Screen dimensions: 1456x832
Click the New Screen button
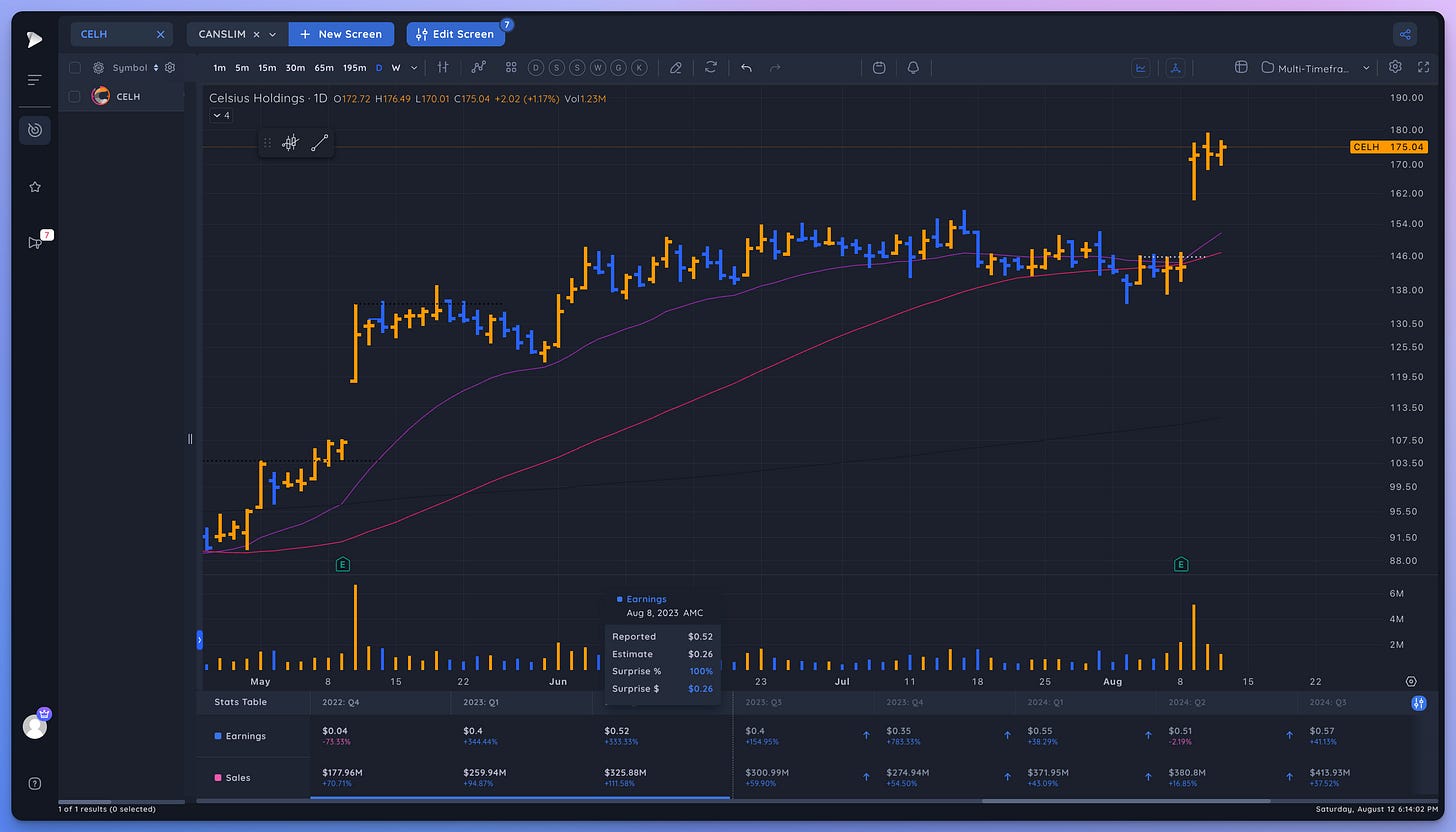pos(341,34)
